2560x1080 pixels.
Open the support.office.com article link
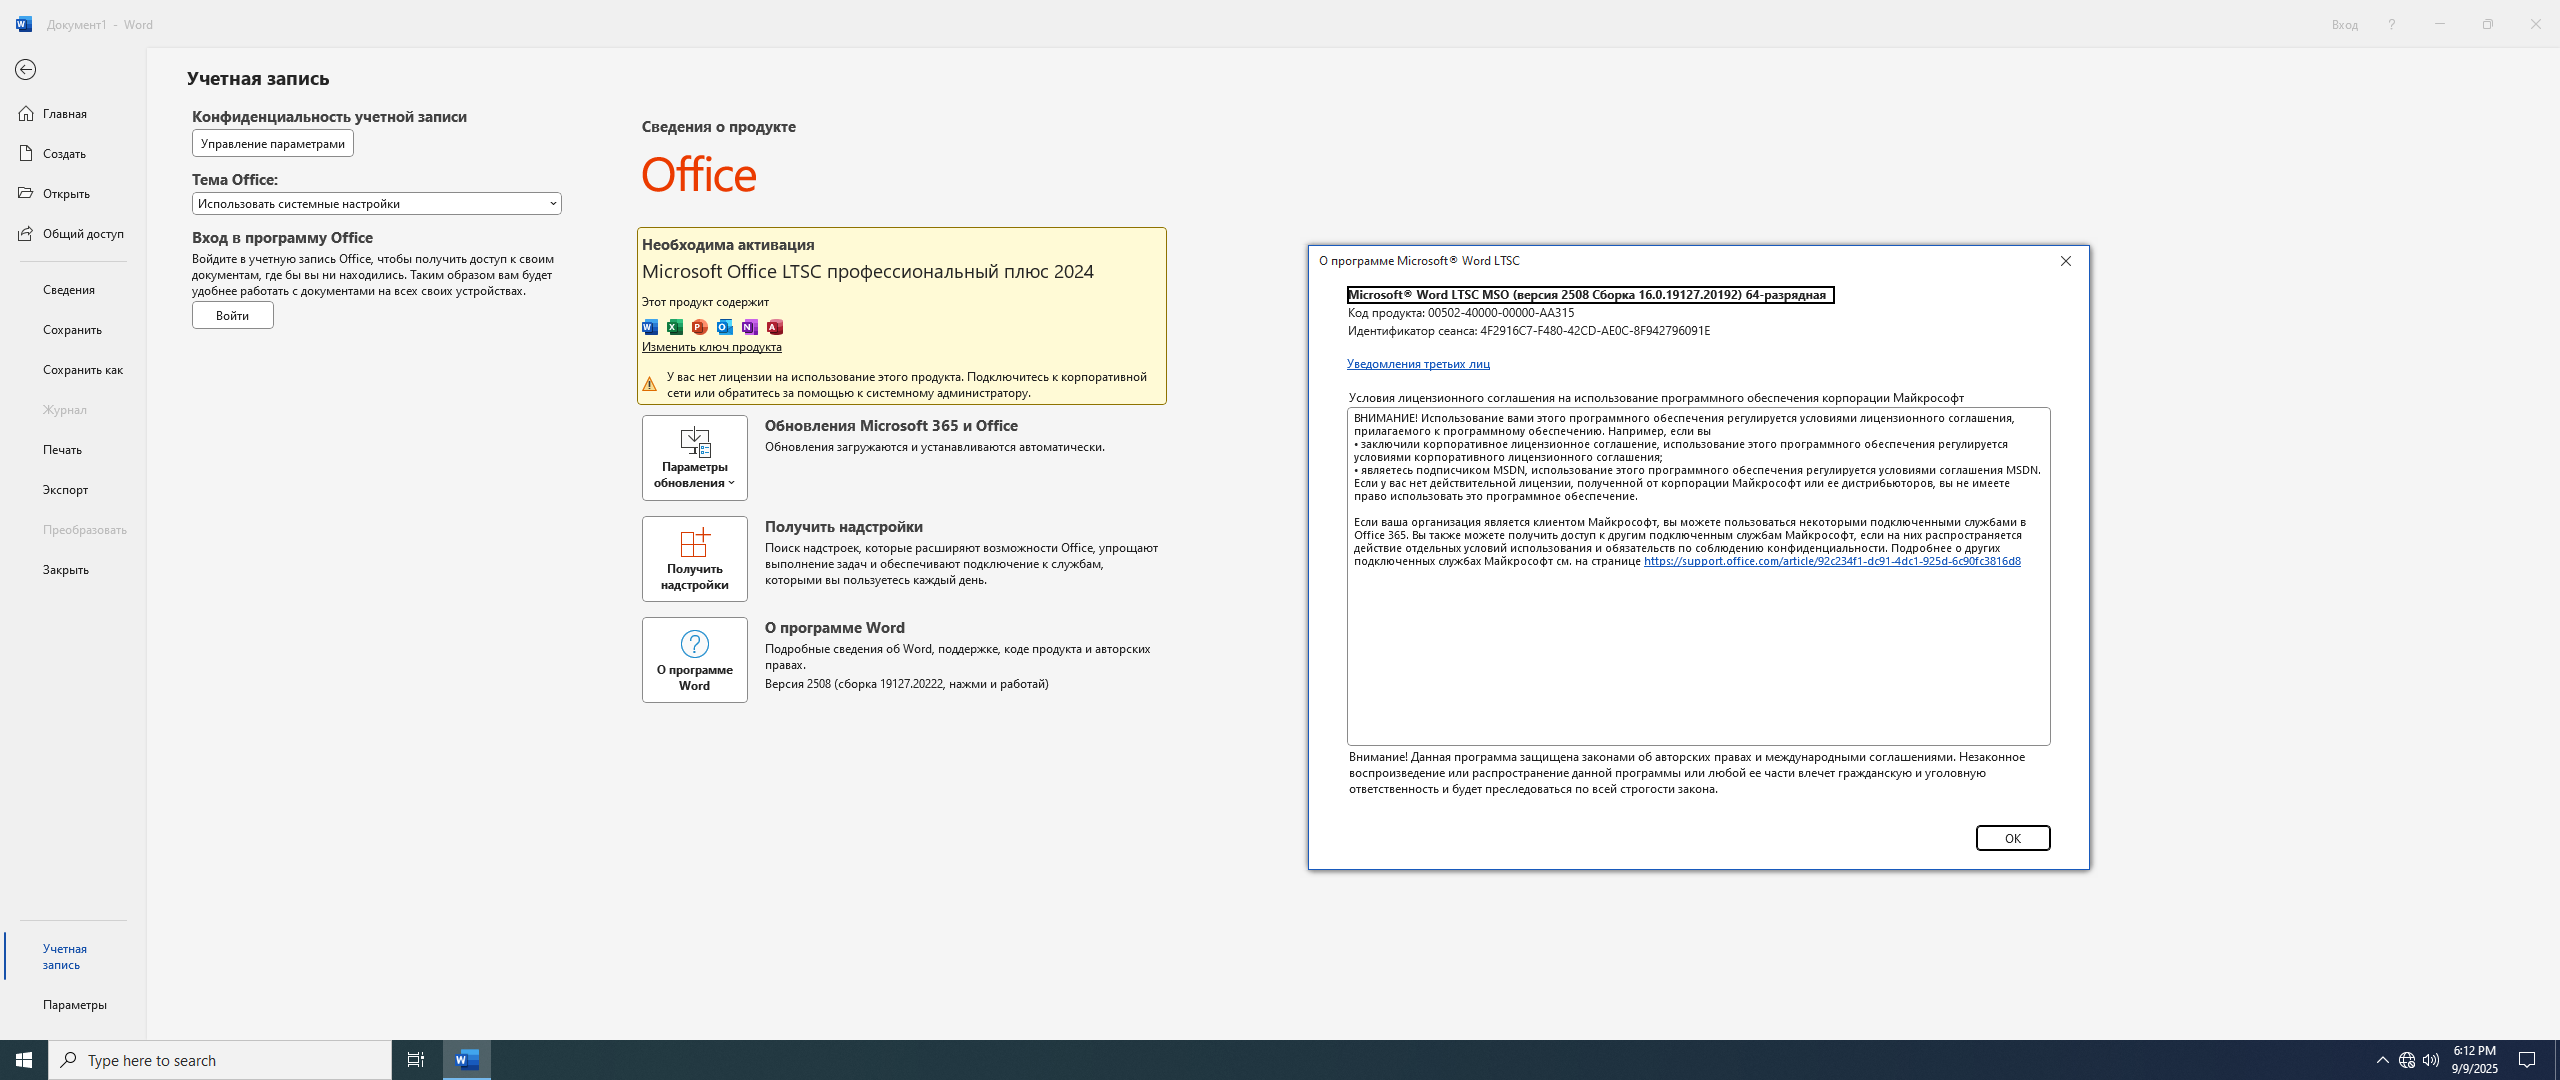pyautogui.click(x=1832, y=561)
